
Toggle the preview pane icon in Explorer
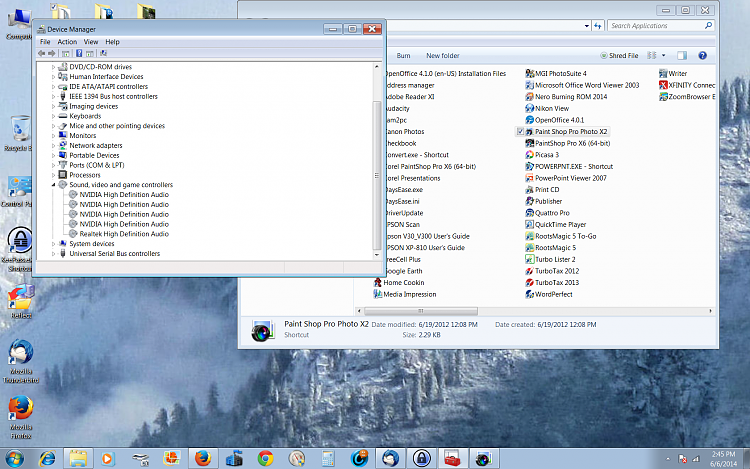click(682, 55)
